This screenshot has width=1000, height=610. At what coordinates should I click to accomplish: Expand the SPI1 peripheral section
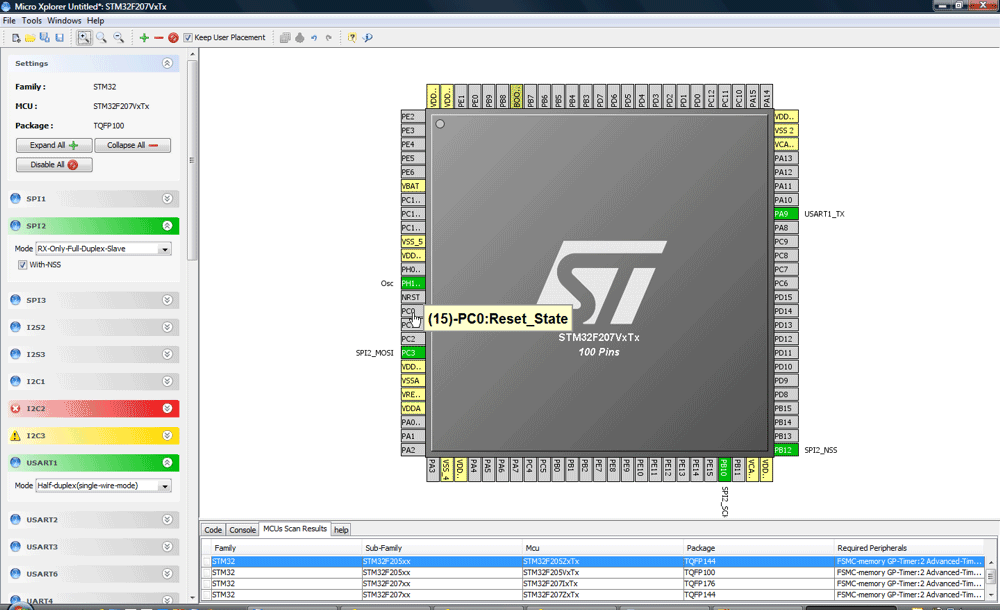(x=167, y=199)
